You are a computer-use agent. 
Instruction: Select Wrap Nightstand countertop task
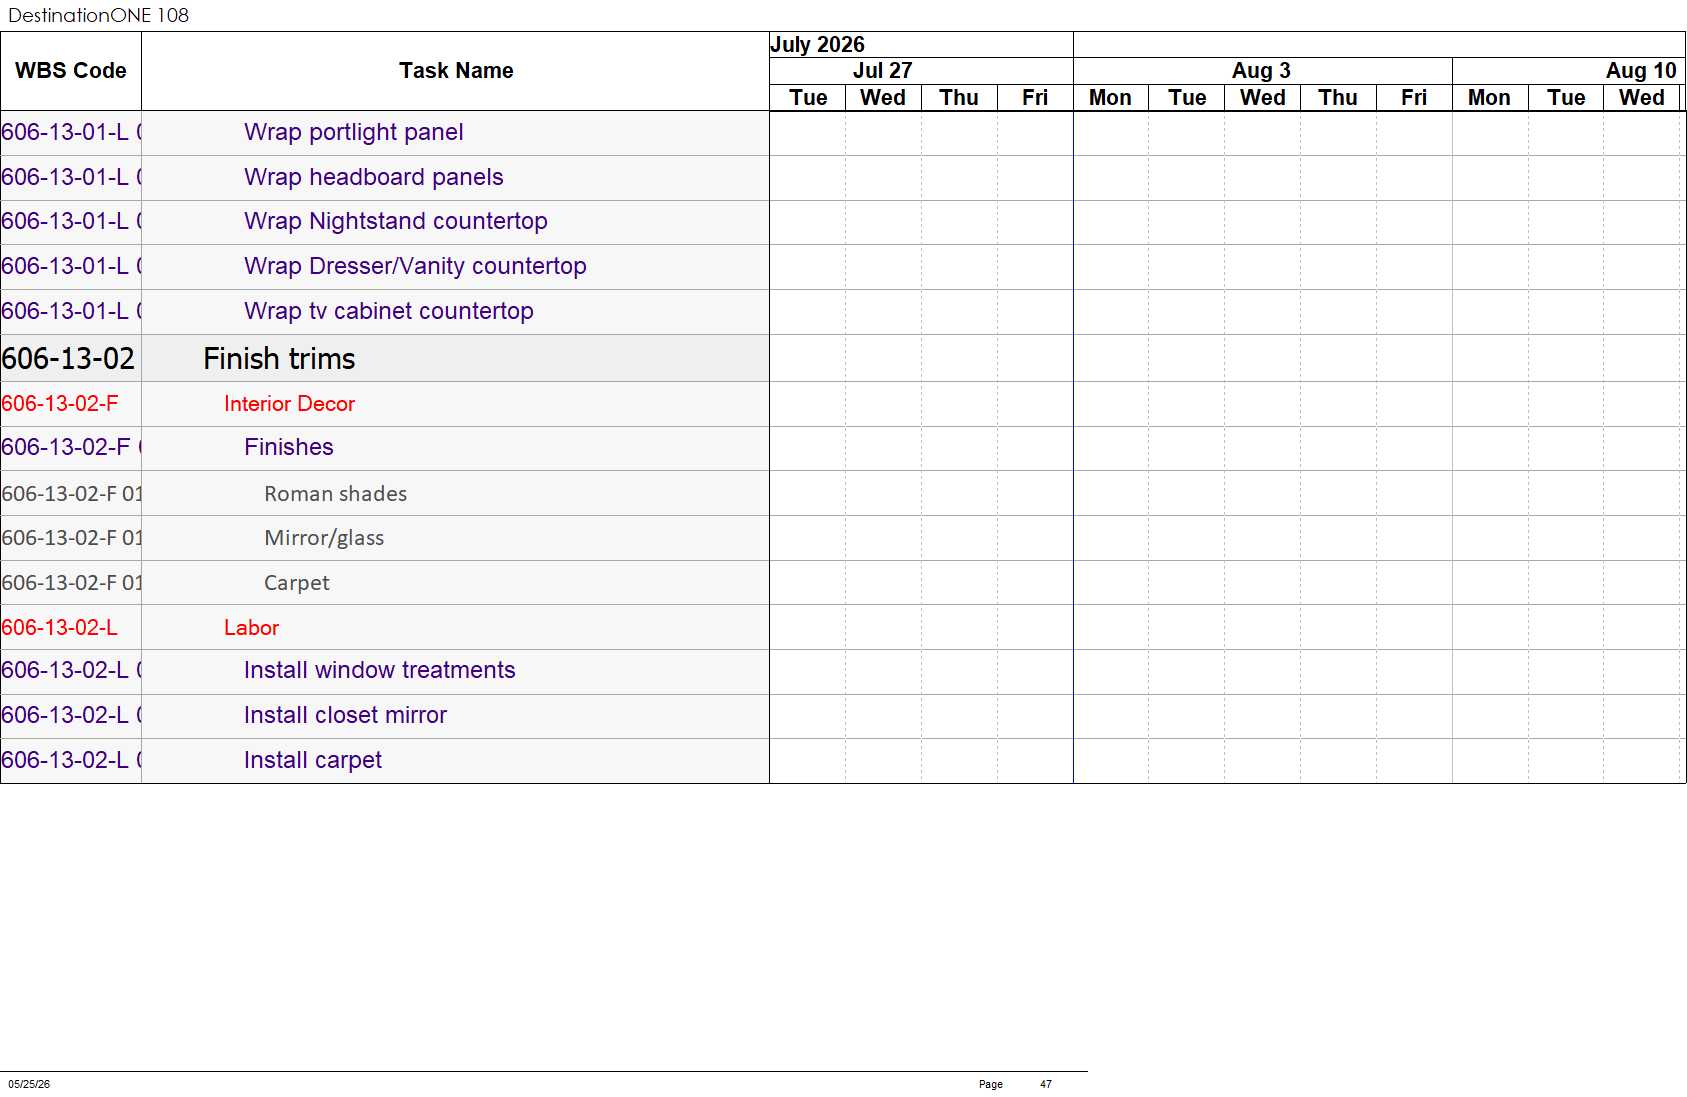coord(395,221)
